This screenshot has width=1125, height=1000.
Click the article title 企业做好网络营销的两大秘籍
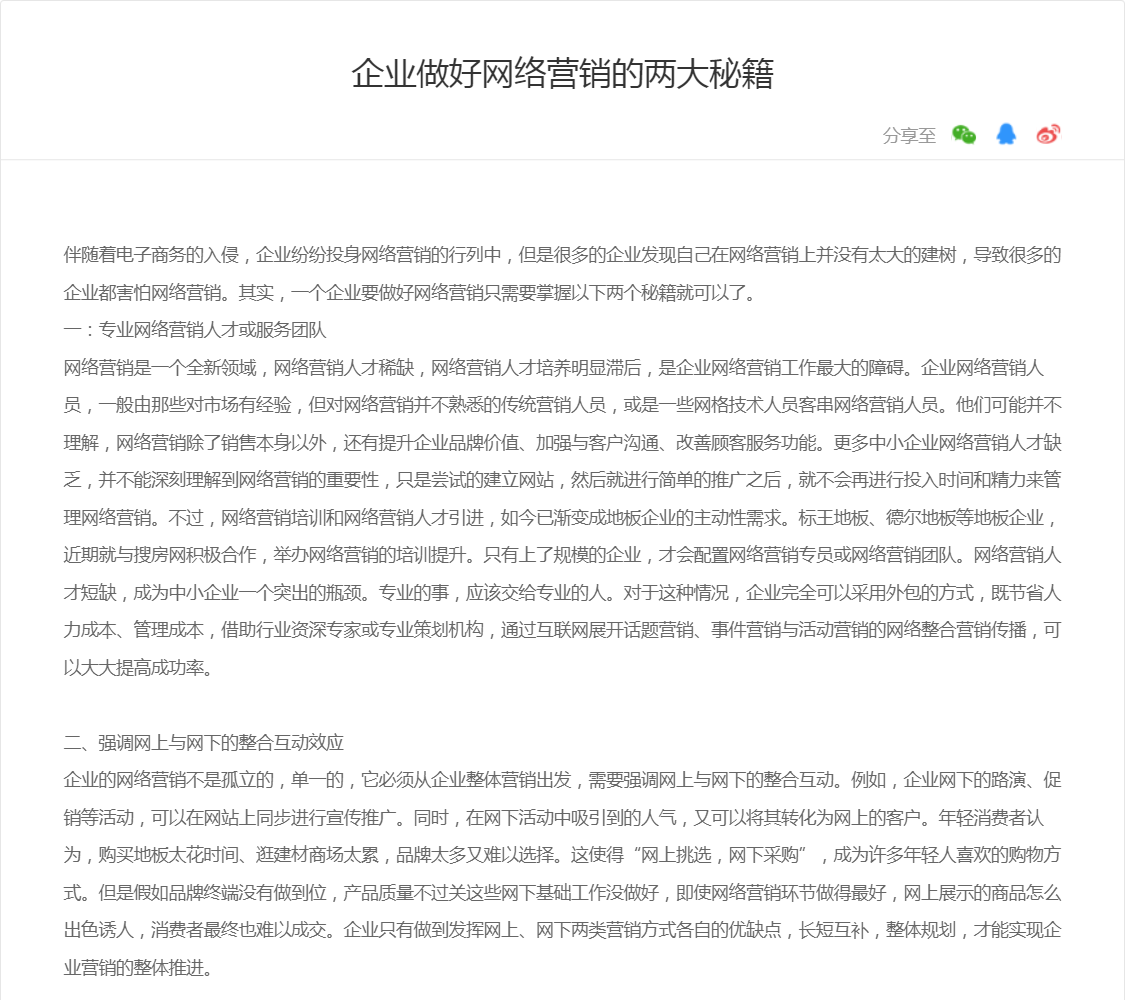(x=562, y=74)
